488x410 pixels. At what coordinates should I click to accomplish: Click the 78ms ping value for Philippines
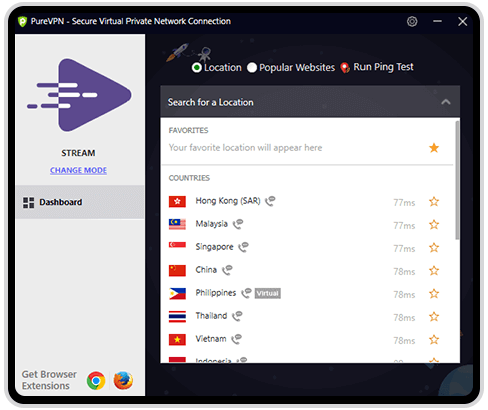[404, 295]
